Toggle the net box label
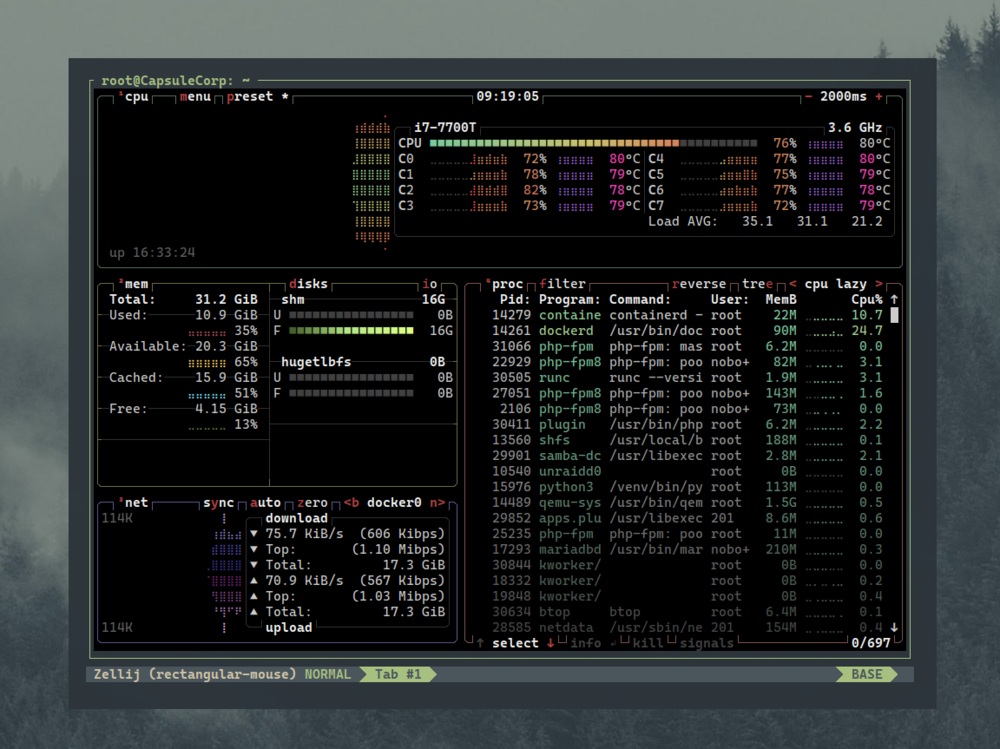Image resolution: width=1000 pixels, height=749 pixels. pos(136,503)
